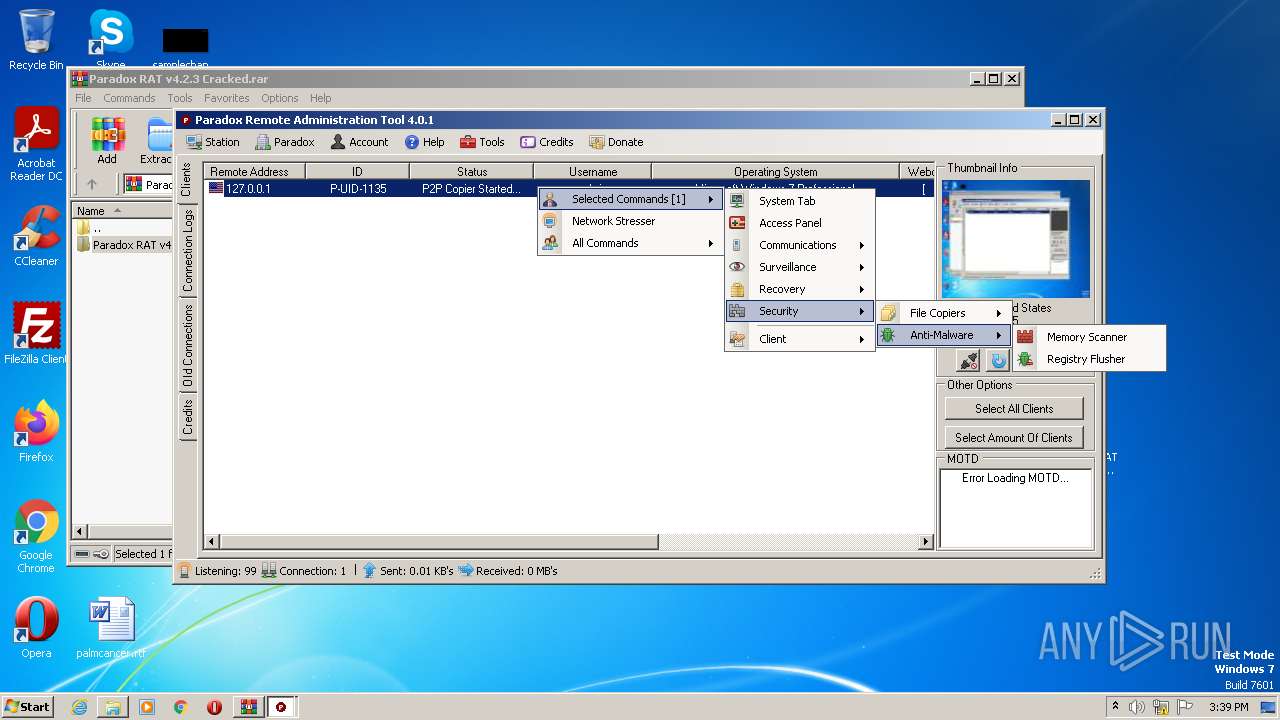This screenshot has height=720, width=1280.
Task: Click the disconnect plug icon under thumbnail
Action: point(968,361)
